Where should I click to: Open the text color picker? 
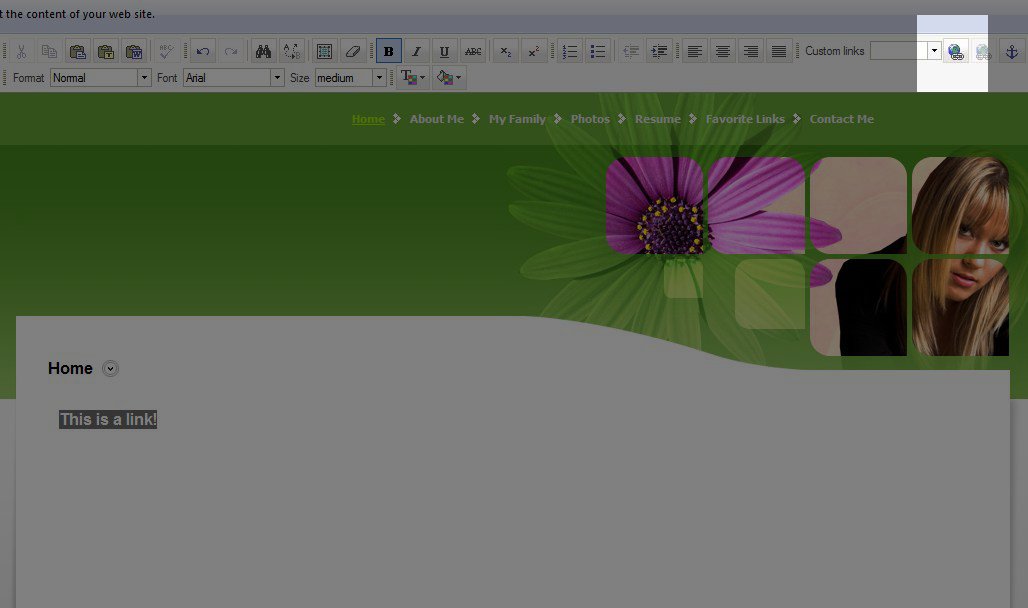tap(412, 78)
